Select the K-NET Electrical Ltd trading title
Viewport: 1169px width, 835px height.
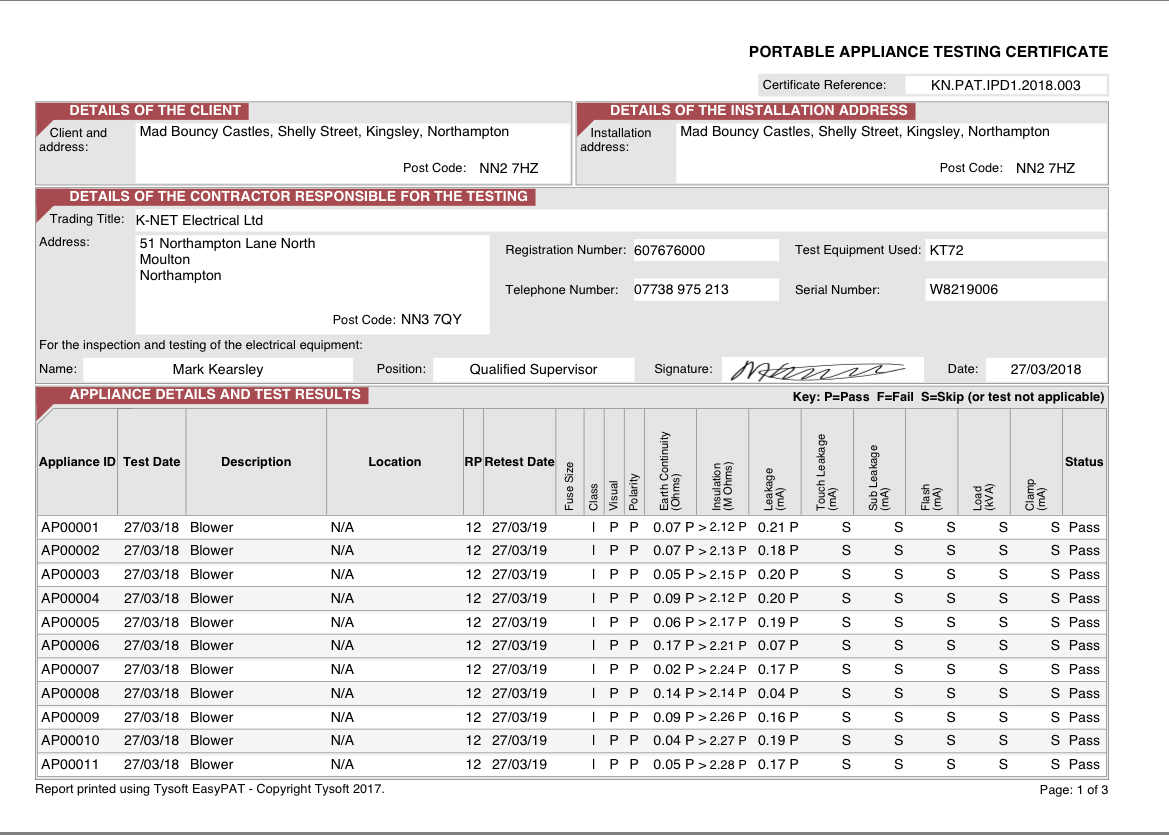(200, 220)
